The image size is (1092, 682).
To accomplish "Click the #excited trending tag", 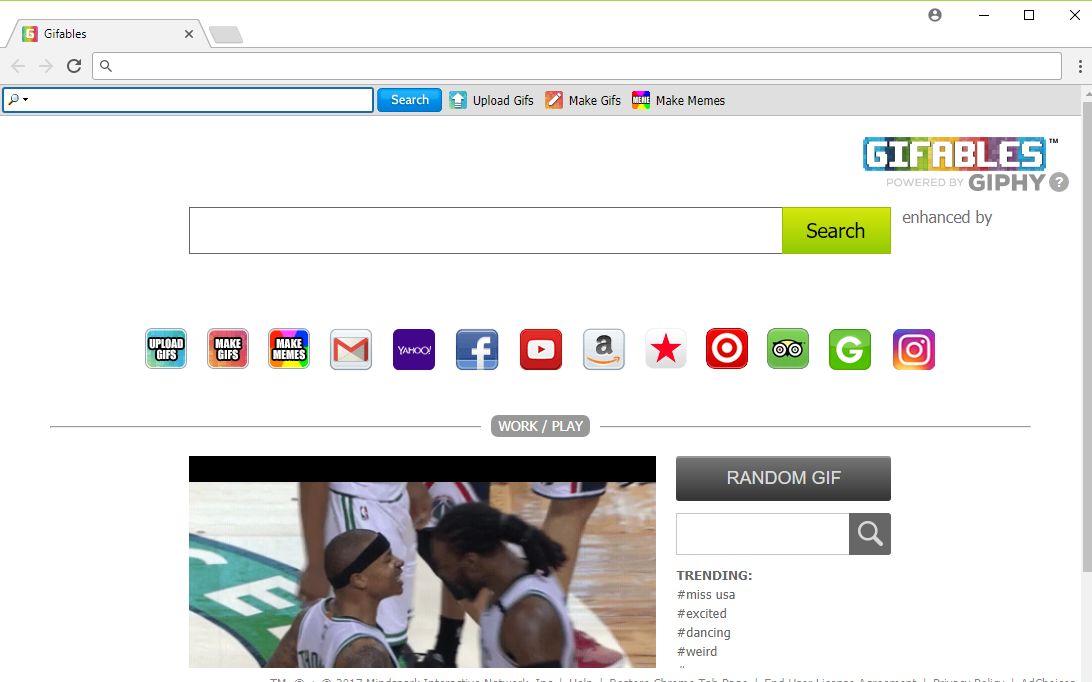I will 701,613.
